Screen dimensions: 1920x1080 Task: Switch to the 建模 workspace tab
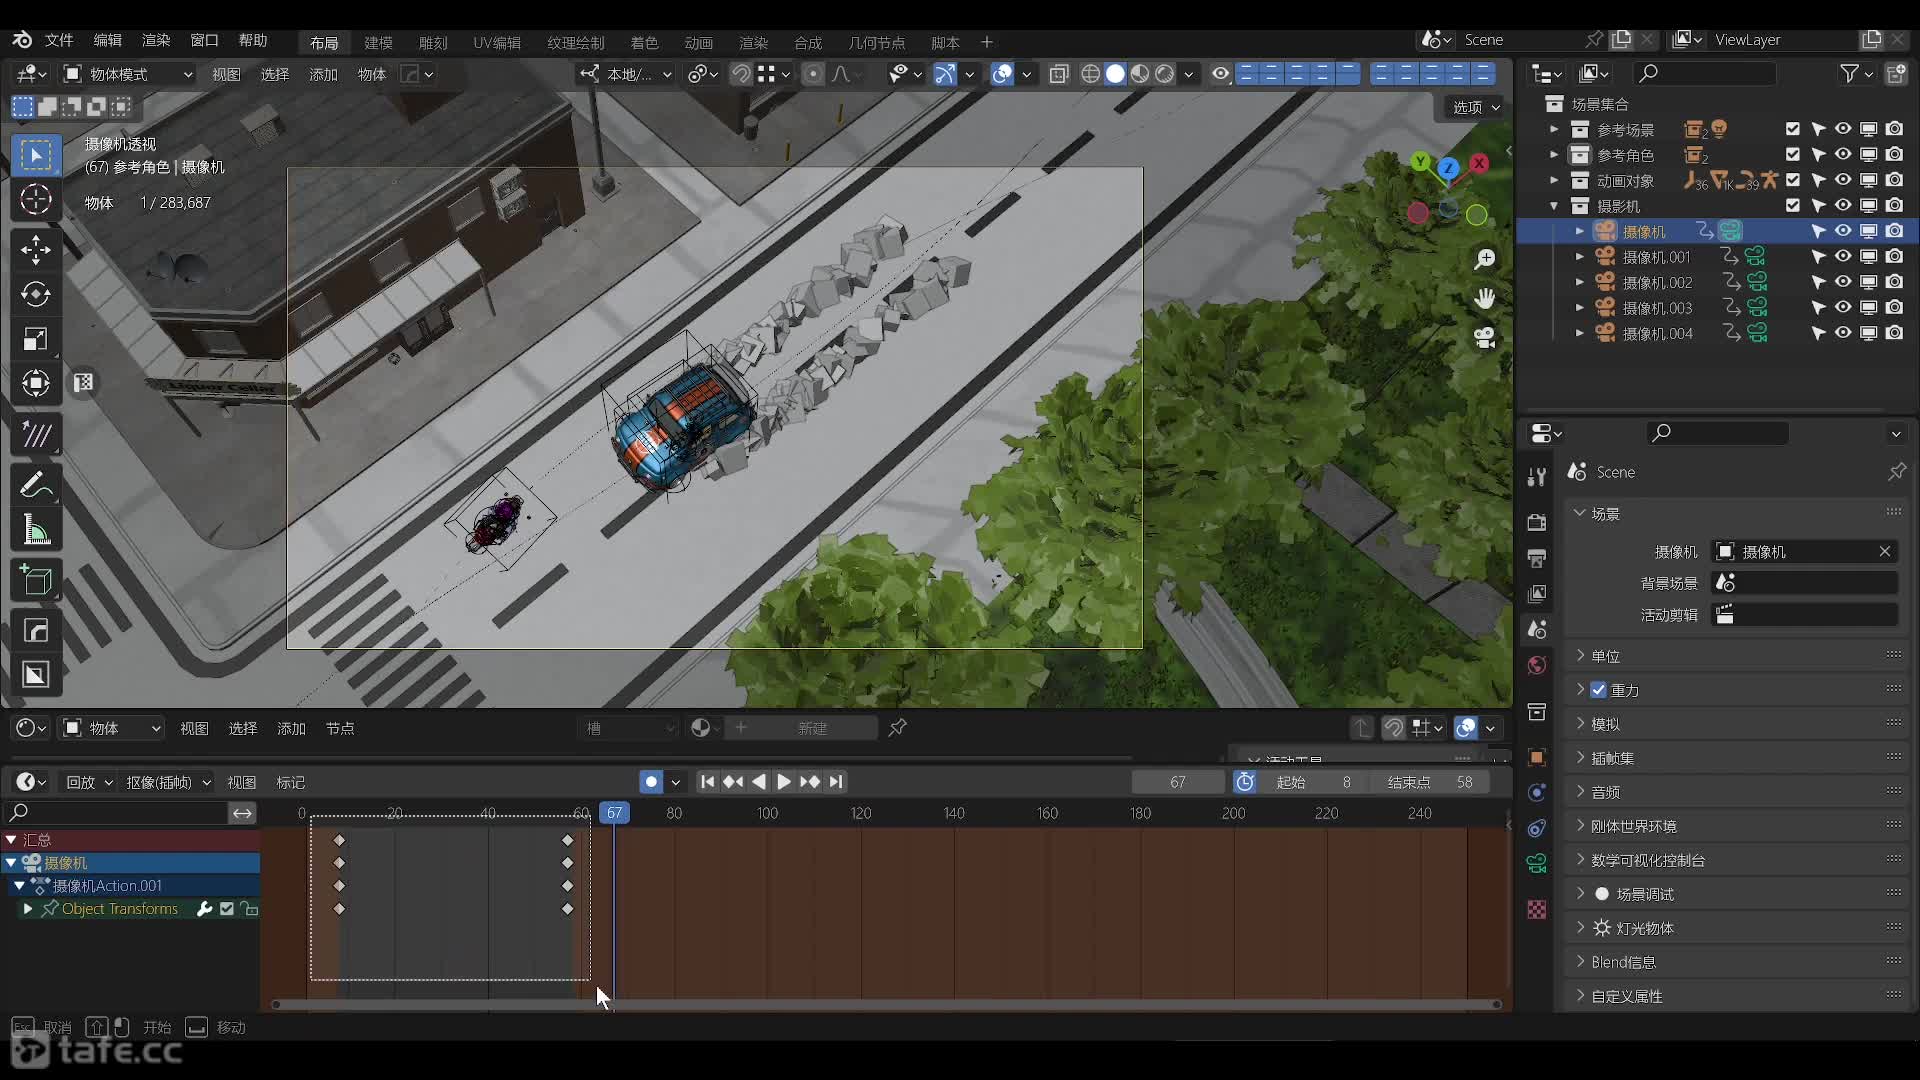point(378,42)
